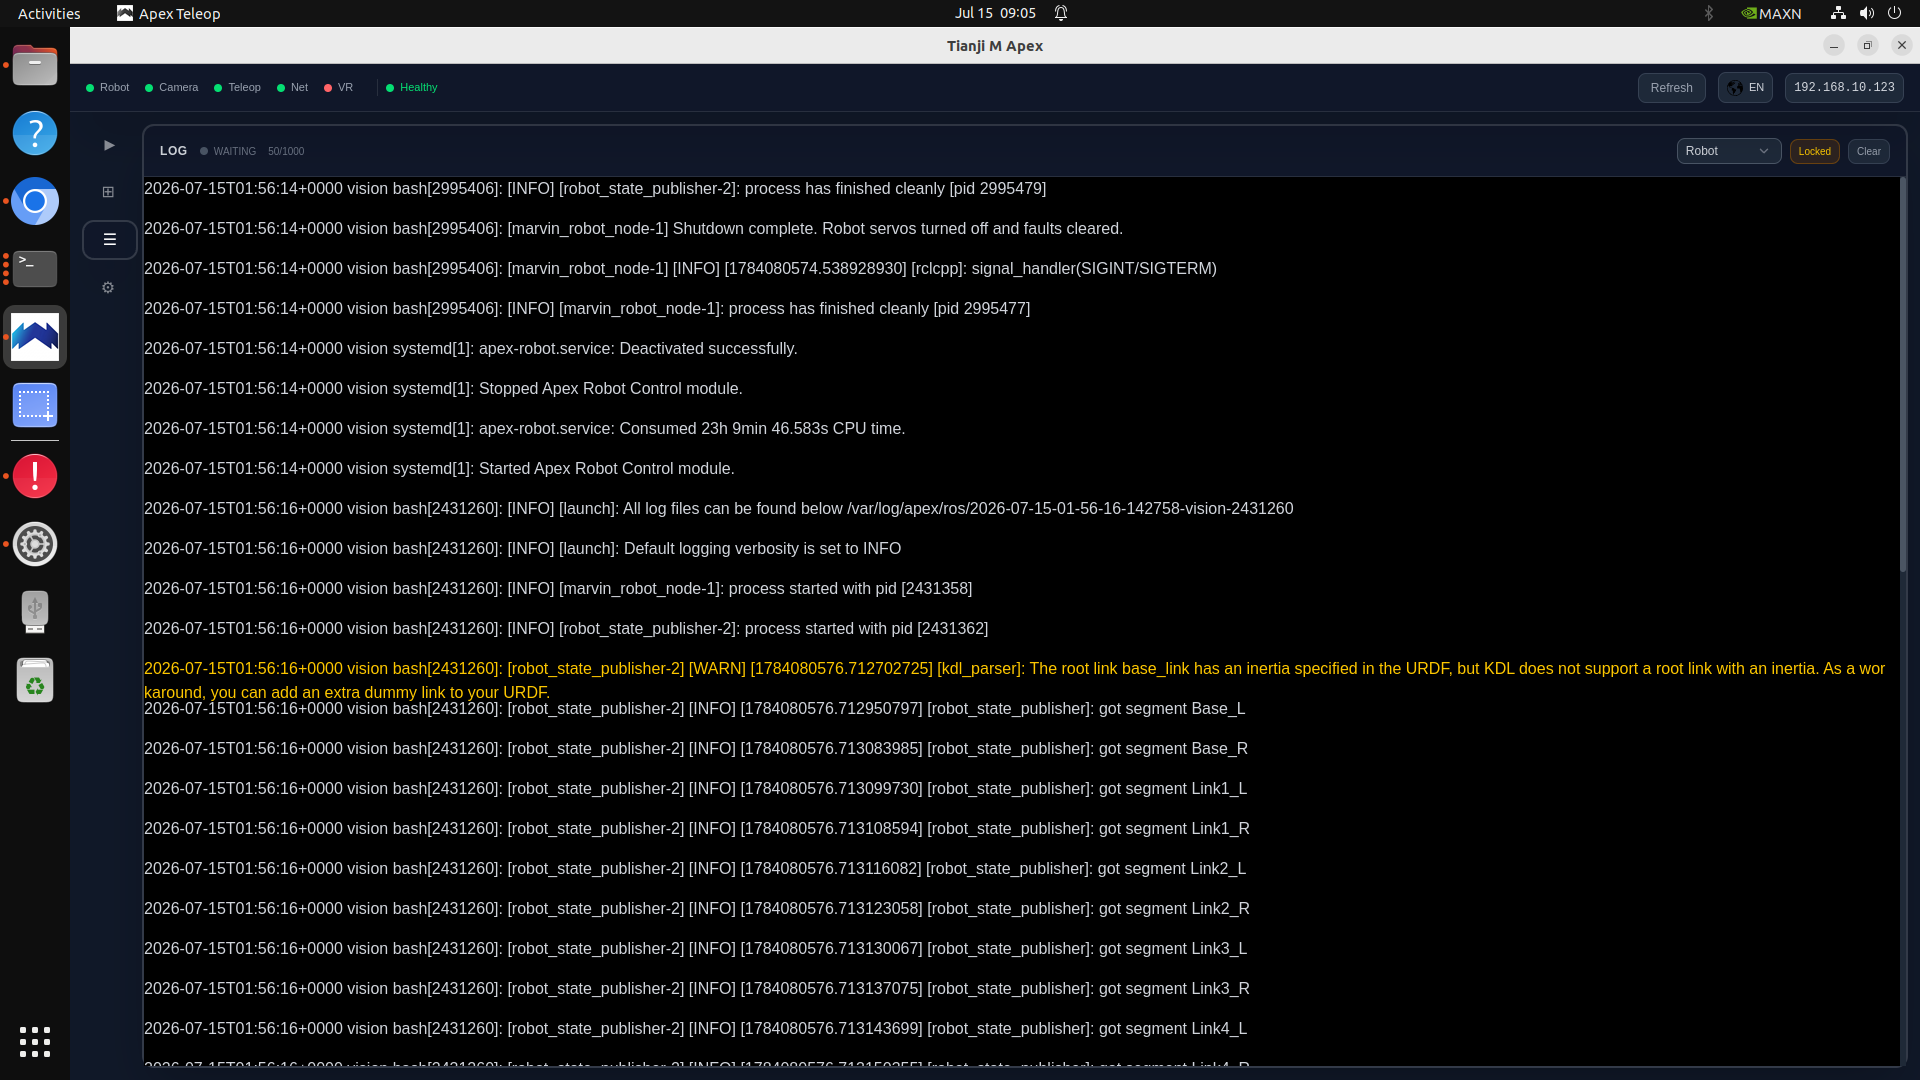Open the Apex Teleop app menu
The height and width of the screenshot is (1080, 1920).
click(169, 13)
